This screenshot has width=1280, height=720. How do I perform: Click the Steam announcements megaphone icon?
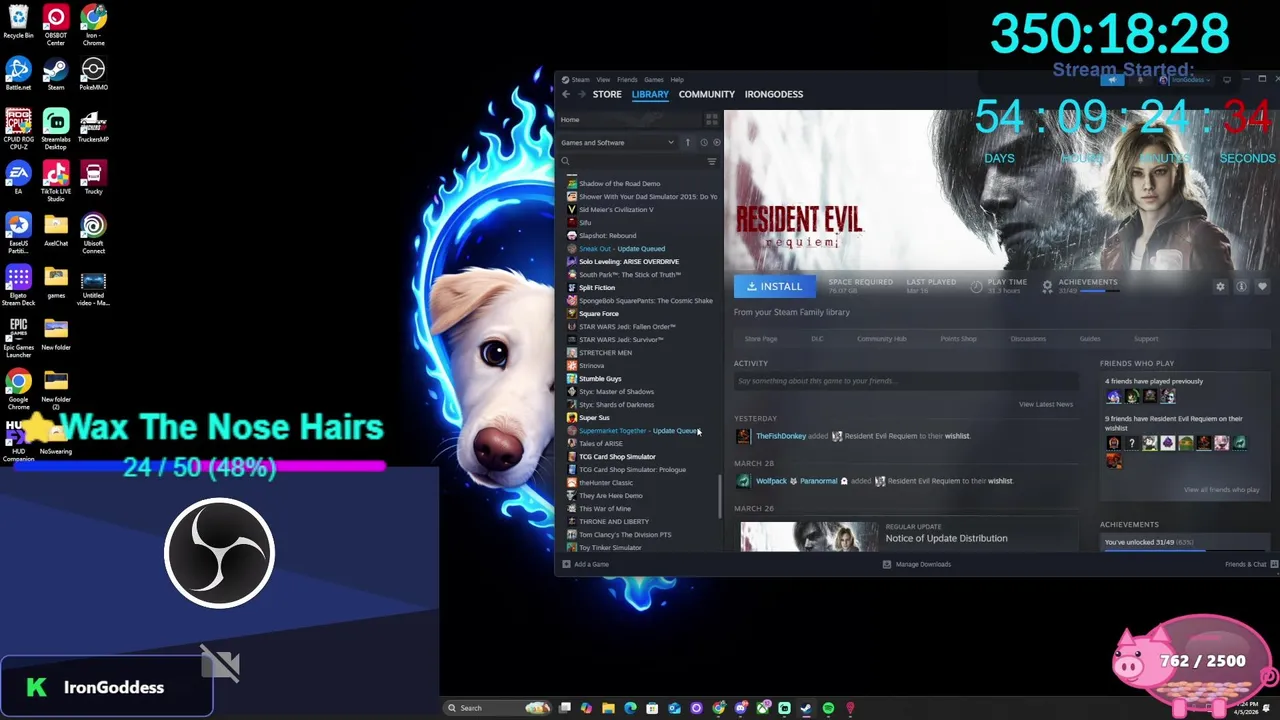pyautogui.click(x=1112, y=80)
